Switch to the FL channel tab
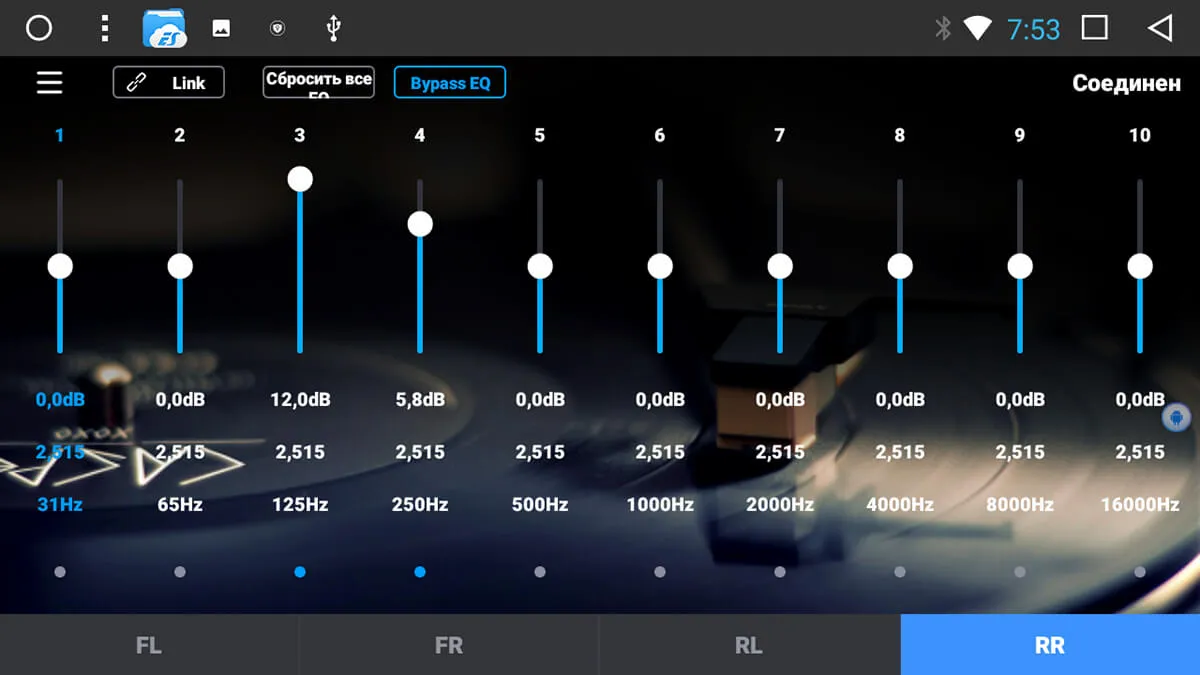1200x675 pixels. tap(149, 645)
